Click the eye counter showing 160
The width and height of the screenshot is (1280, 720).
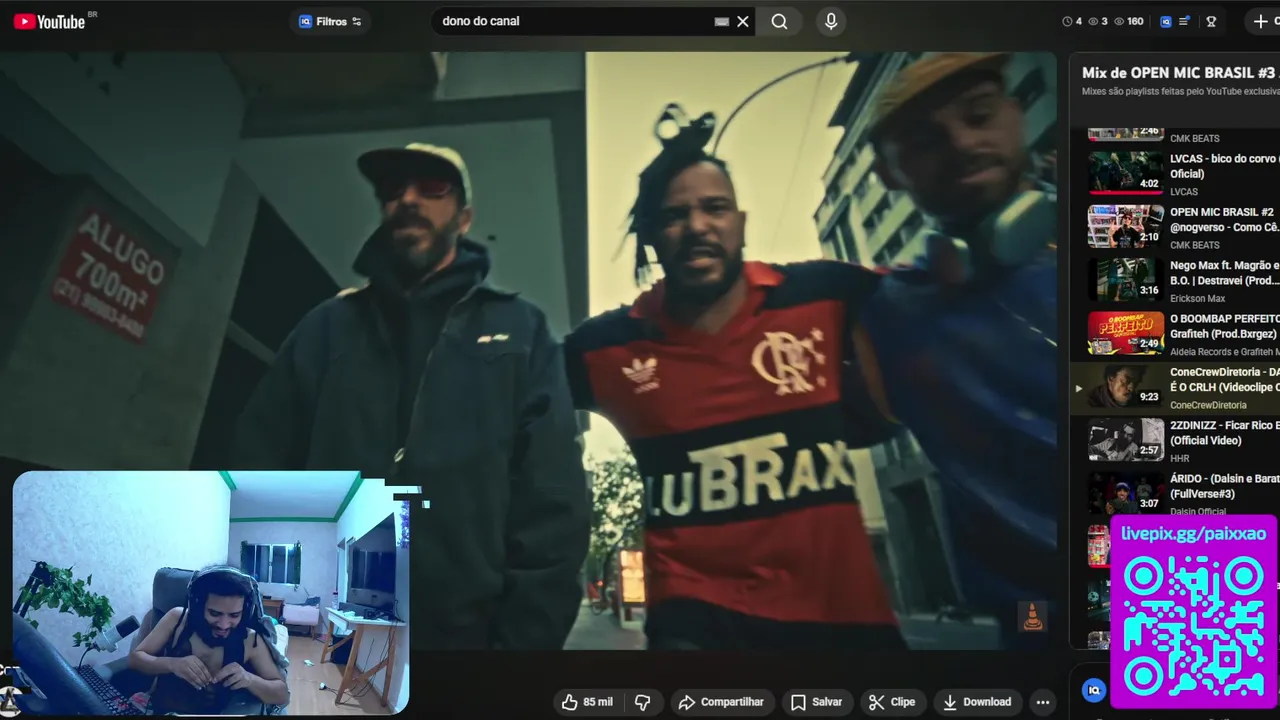1128,21
